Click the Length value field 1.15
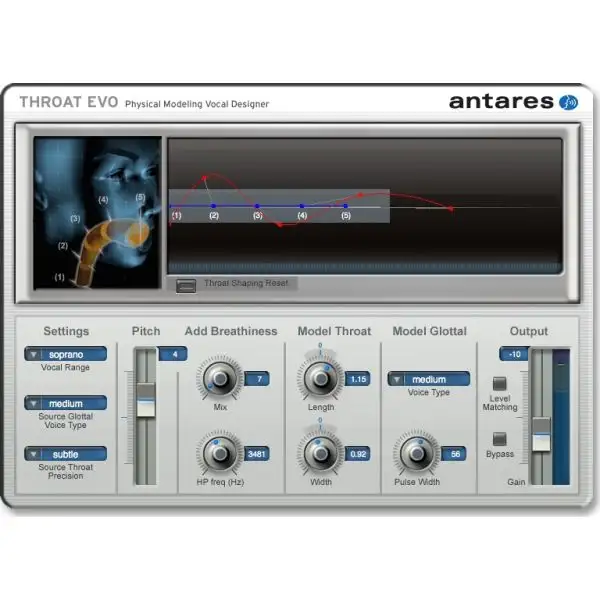Image resolution: width=600 pixels, height=600 pixels. pos(358,379)
